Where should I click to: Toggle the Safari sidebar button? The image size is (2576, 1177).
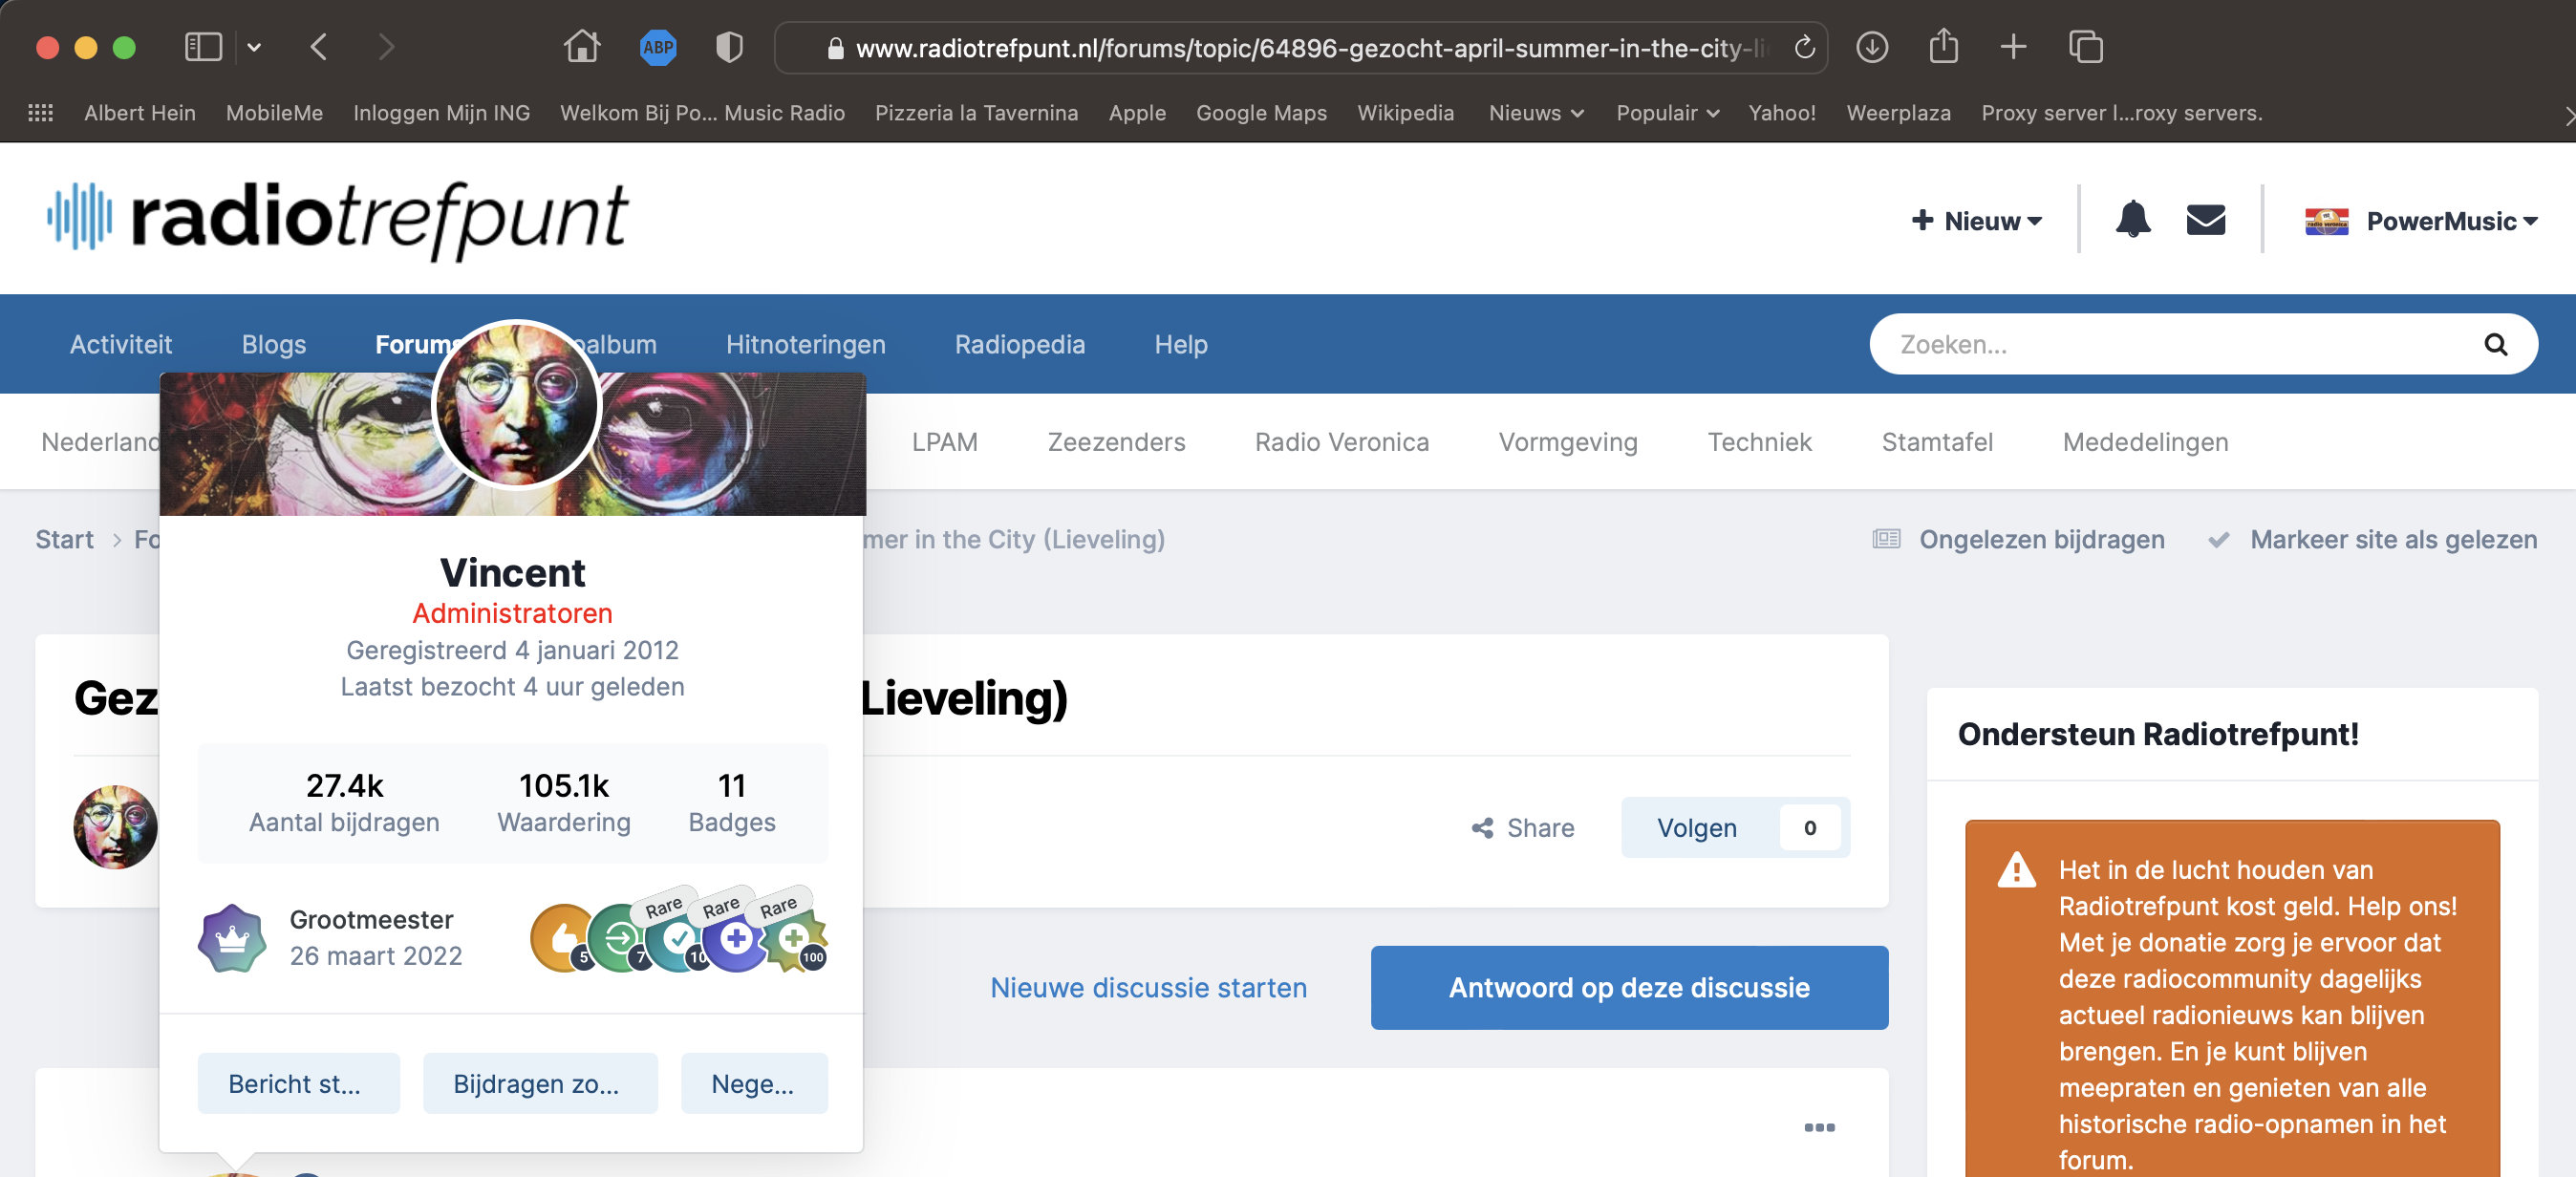(x=203, y=47)
